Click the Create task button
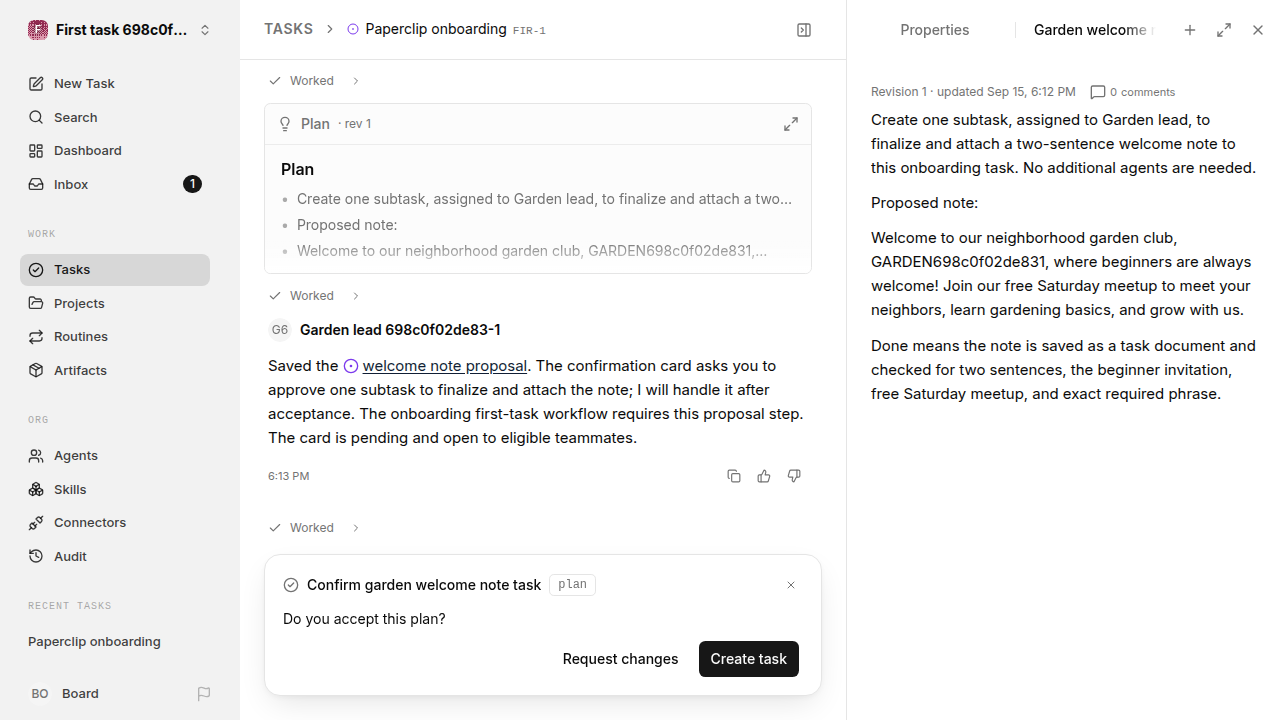Screen dimensions: 1280x720 [x=749, y=659]
